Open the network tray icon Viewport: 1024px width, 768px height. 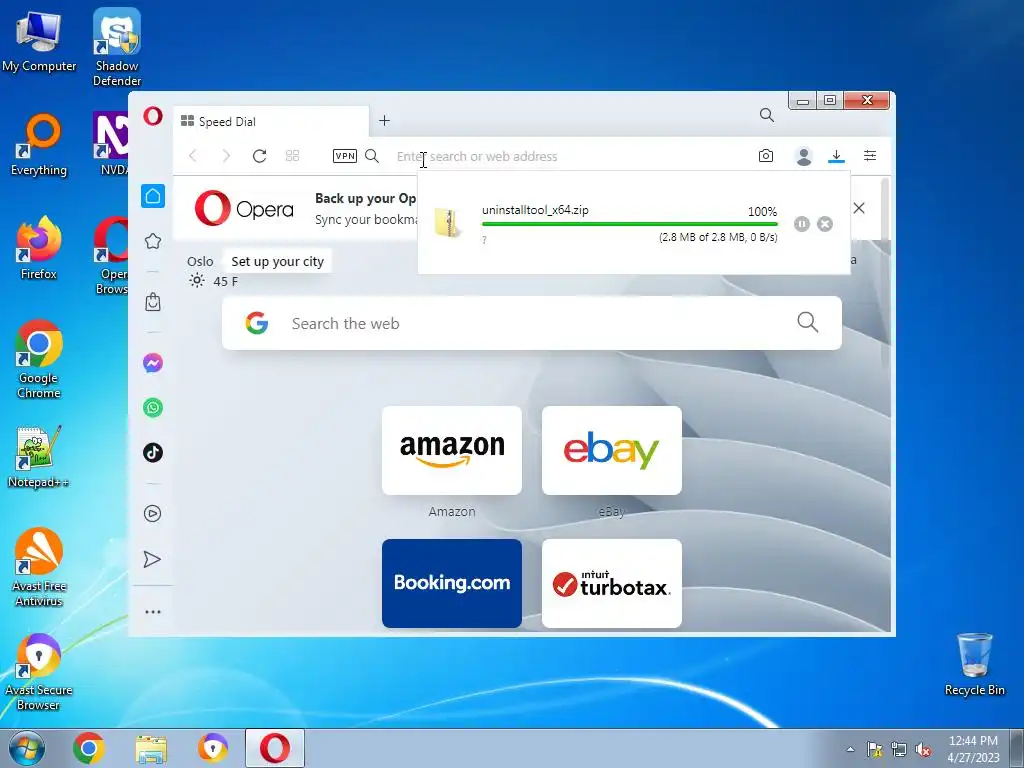[x=899, y=749]
